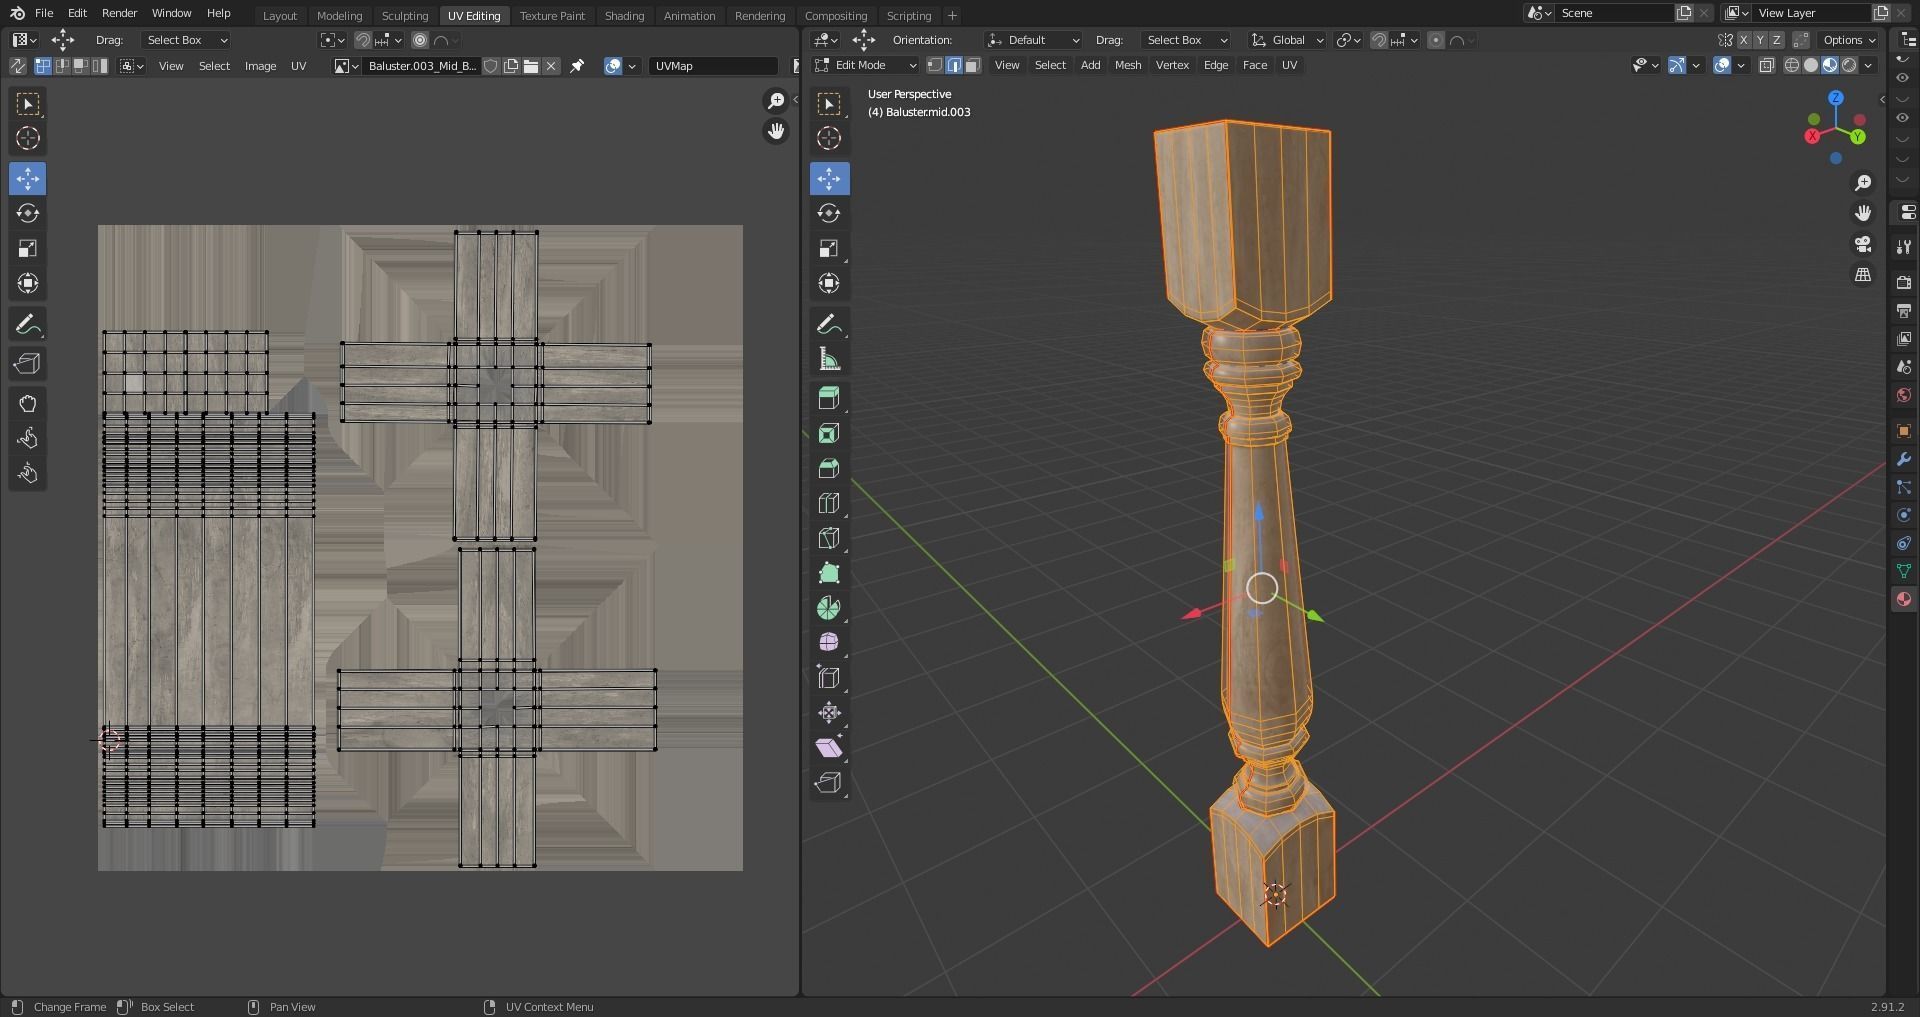This screenshot has width=1920, height=1017.
Task: Switch to the Shading workspace tab
Action: pyautogui.click(x=624, y=16)
